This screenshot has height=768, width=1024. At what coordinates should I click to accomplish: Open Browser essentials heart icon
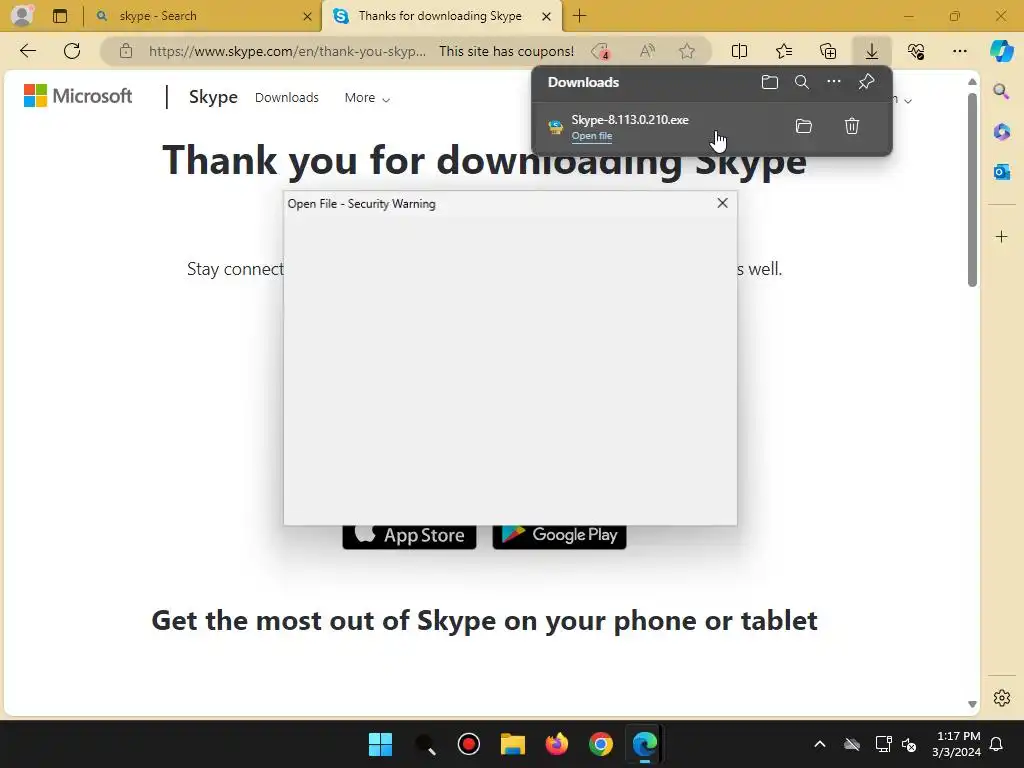tap(916, 51)
